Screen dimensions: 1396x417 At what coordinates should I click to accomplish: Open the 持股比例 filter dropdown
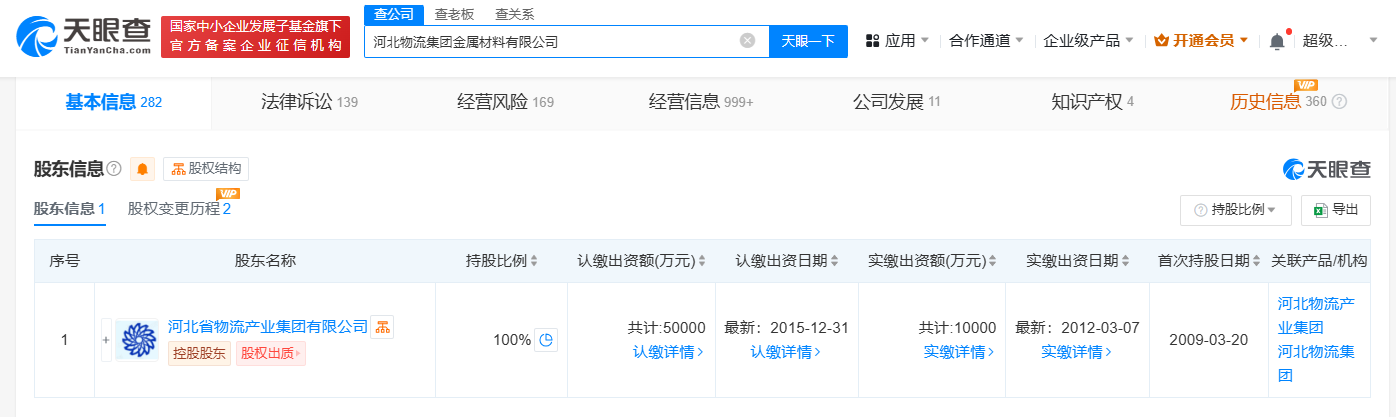(1236, 210)
